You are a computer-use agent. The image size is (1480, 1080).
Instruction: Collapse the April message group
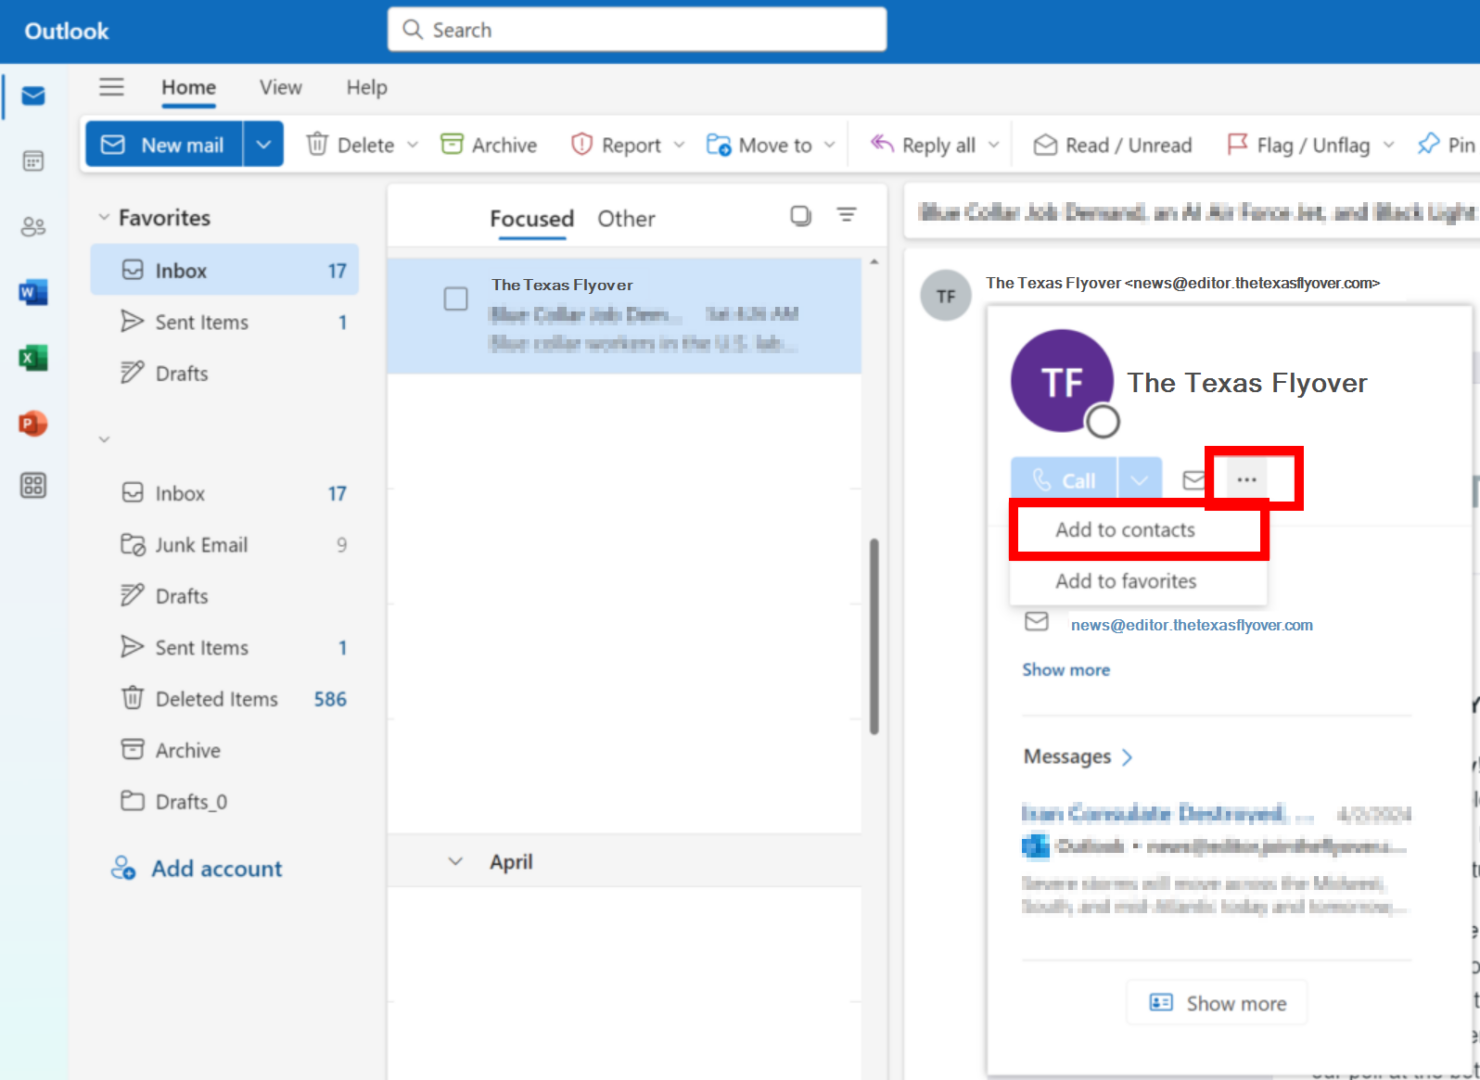(455, 861)
